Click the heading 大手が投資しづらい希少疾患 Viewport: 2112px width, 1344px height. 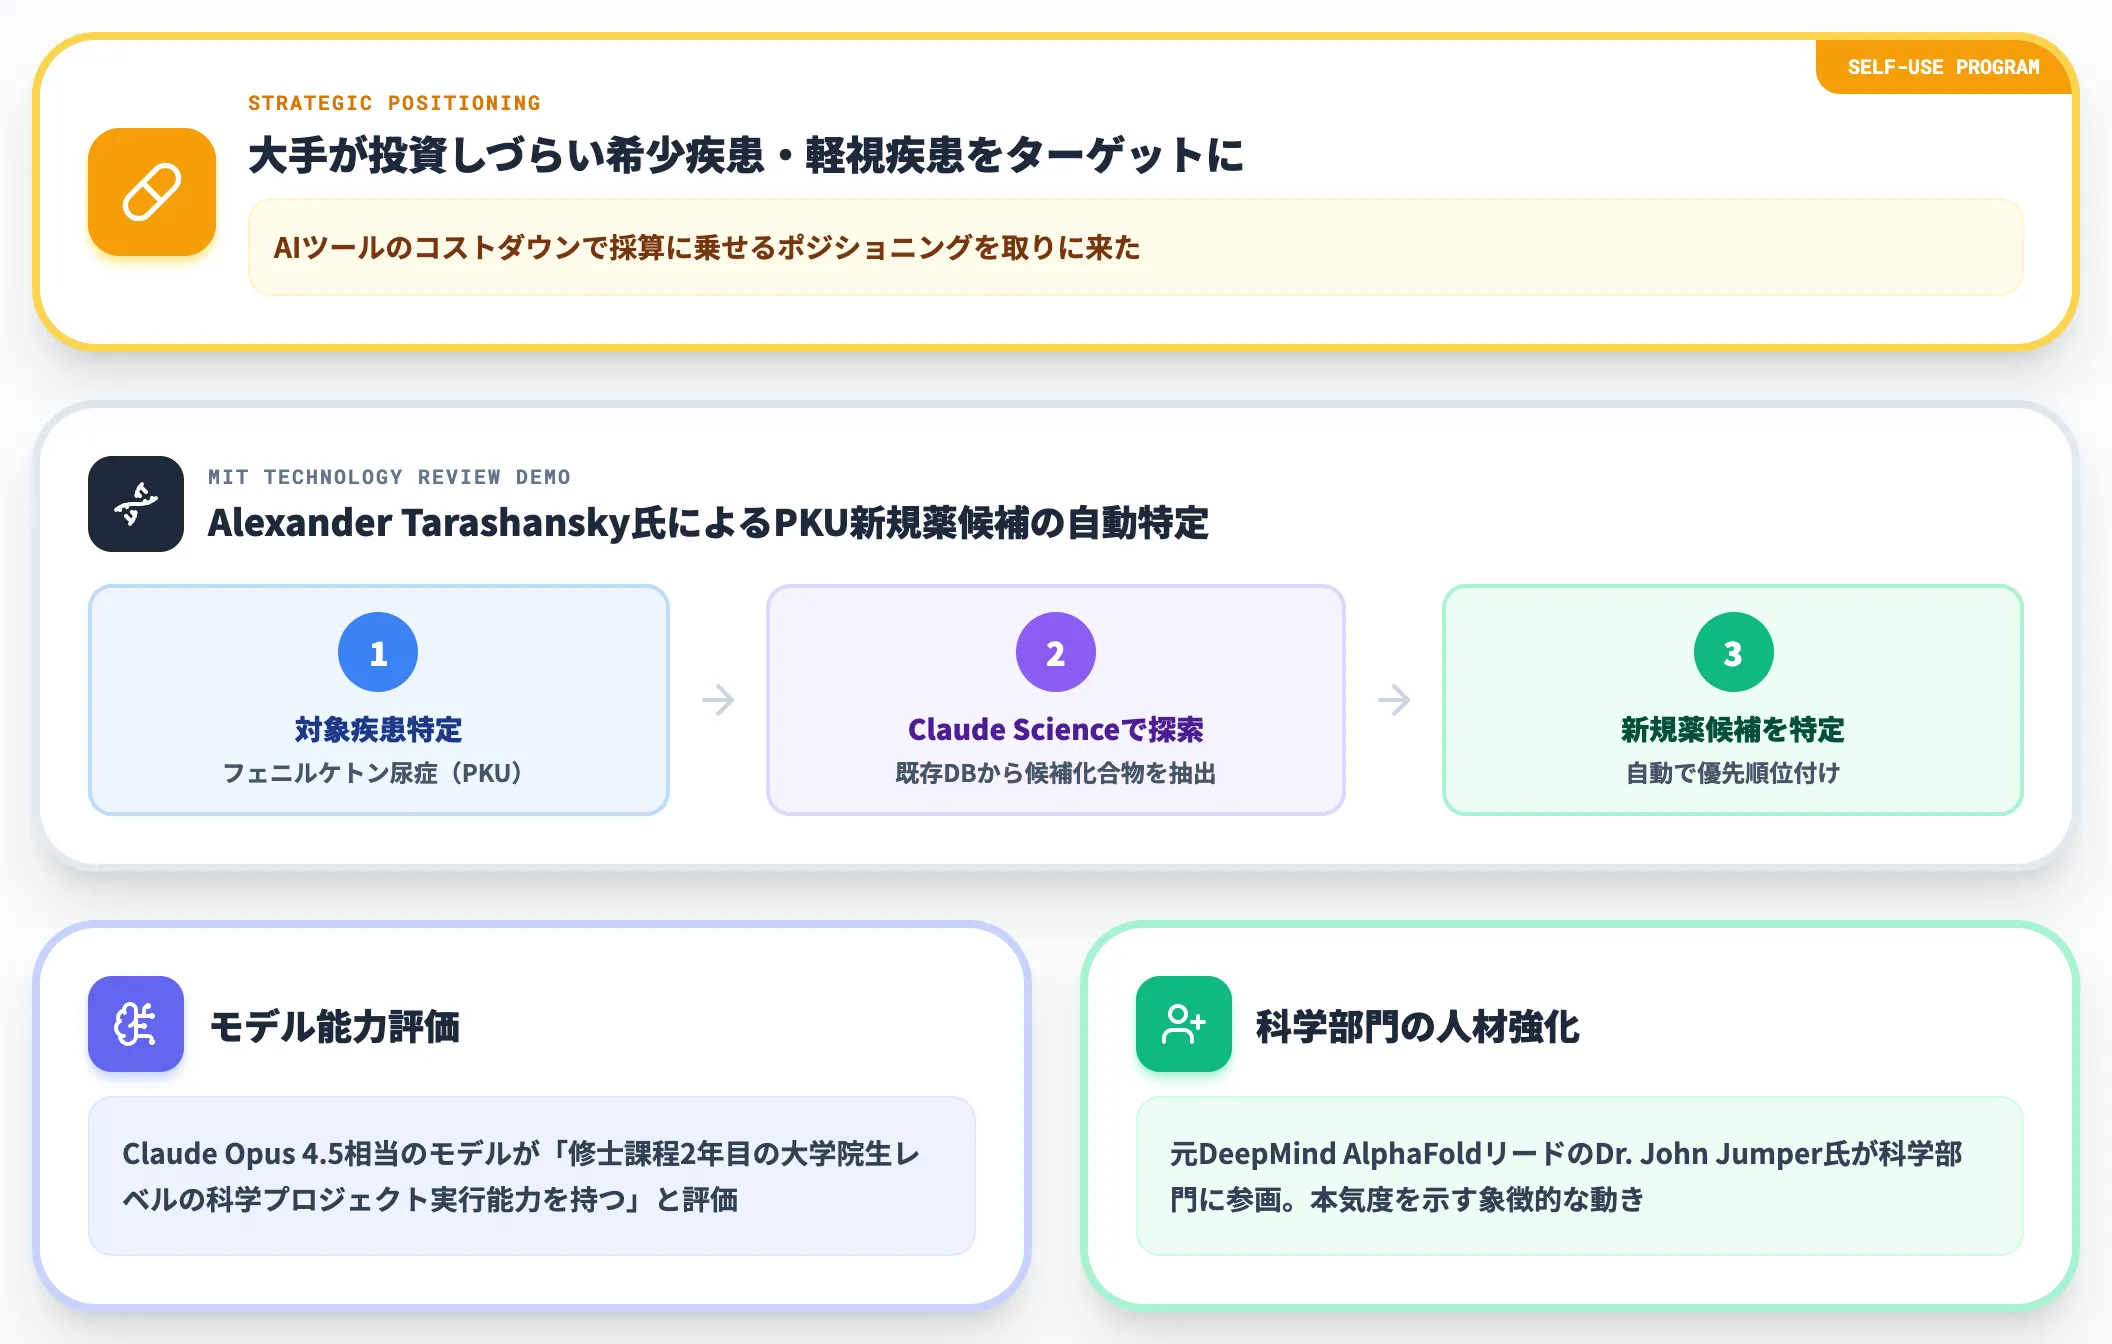point(746,155)
